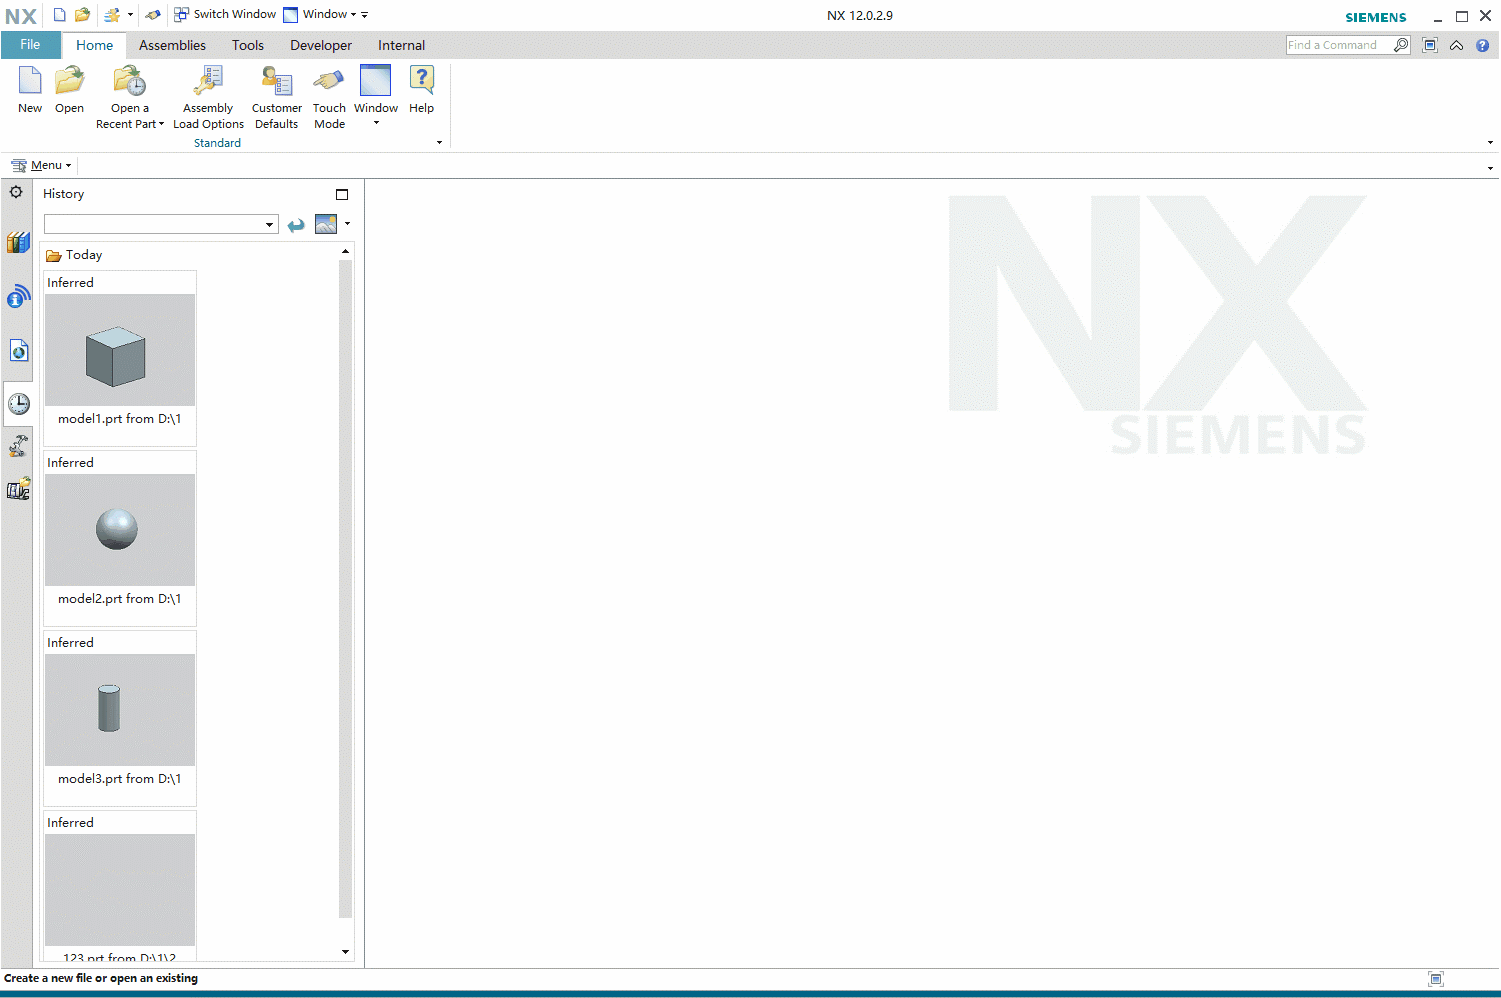Expand the History view options arrow
Screen dimensions: 1501x998
pos(347,224)
